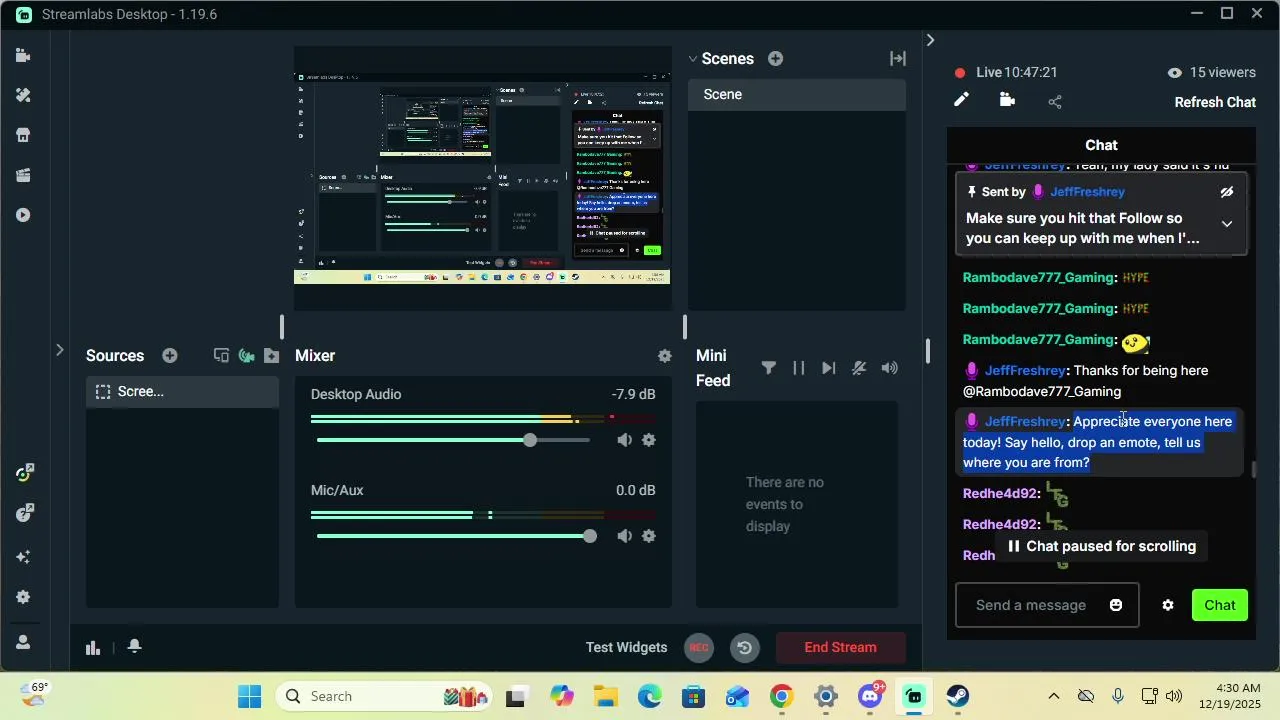Click Test Widgets
The height and width of the screenshot is (720, 1280).
[x=626, y=647]
